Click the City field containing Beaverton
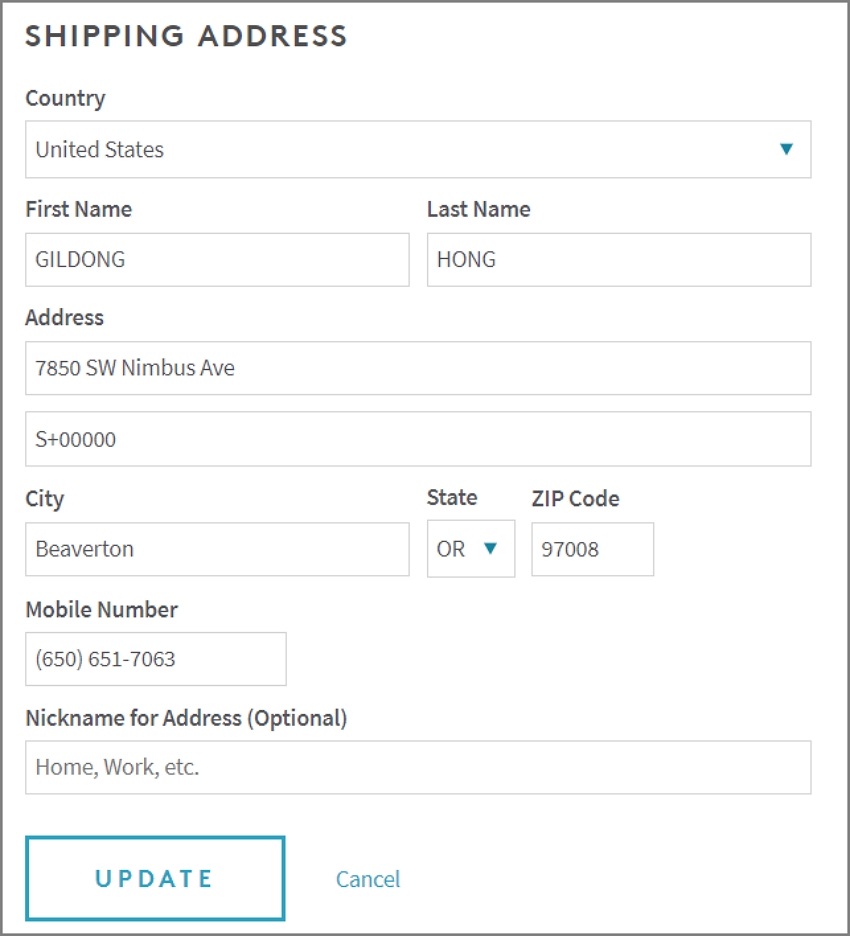 217,549
